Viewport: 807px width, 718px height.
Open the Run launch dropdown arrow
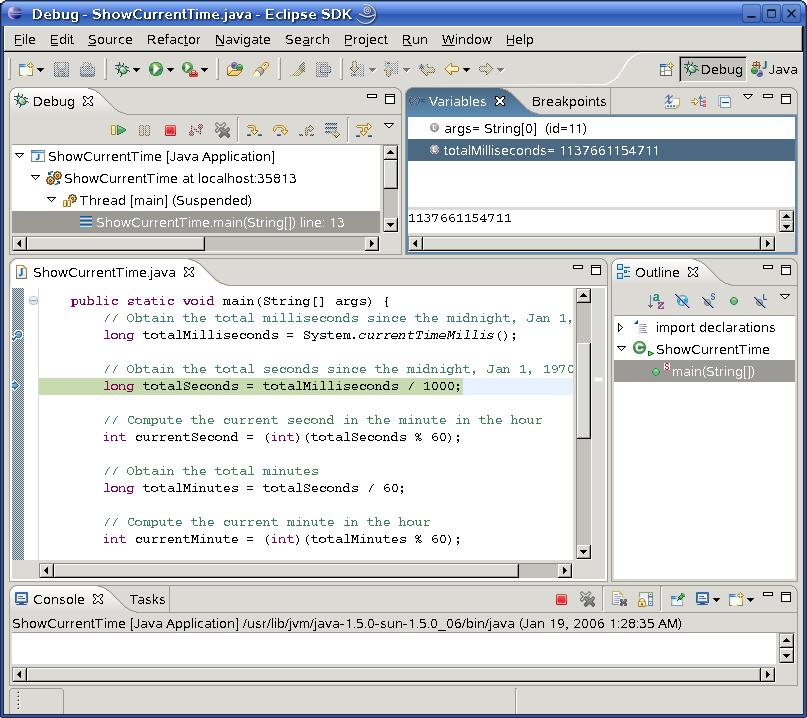click(170, 69)
